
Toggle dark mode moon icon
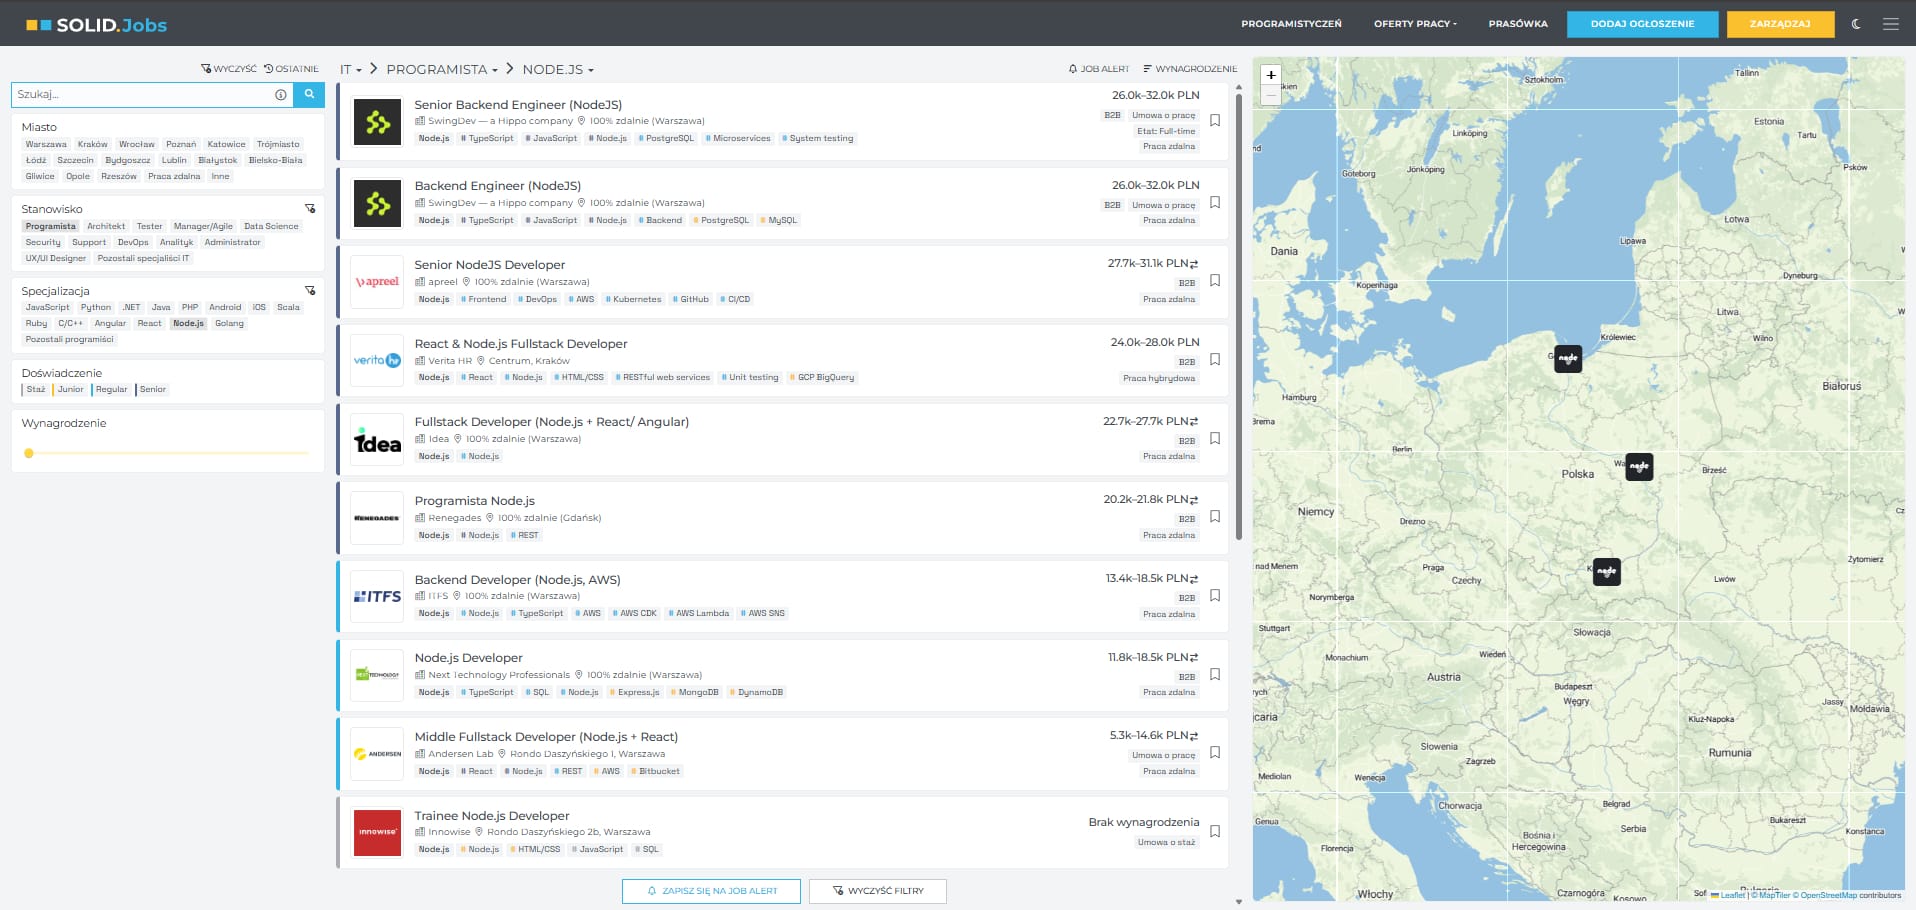coord(1856,24)
